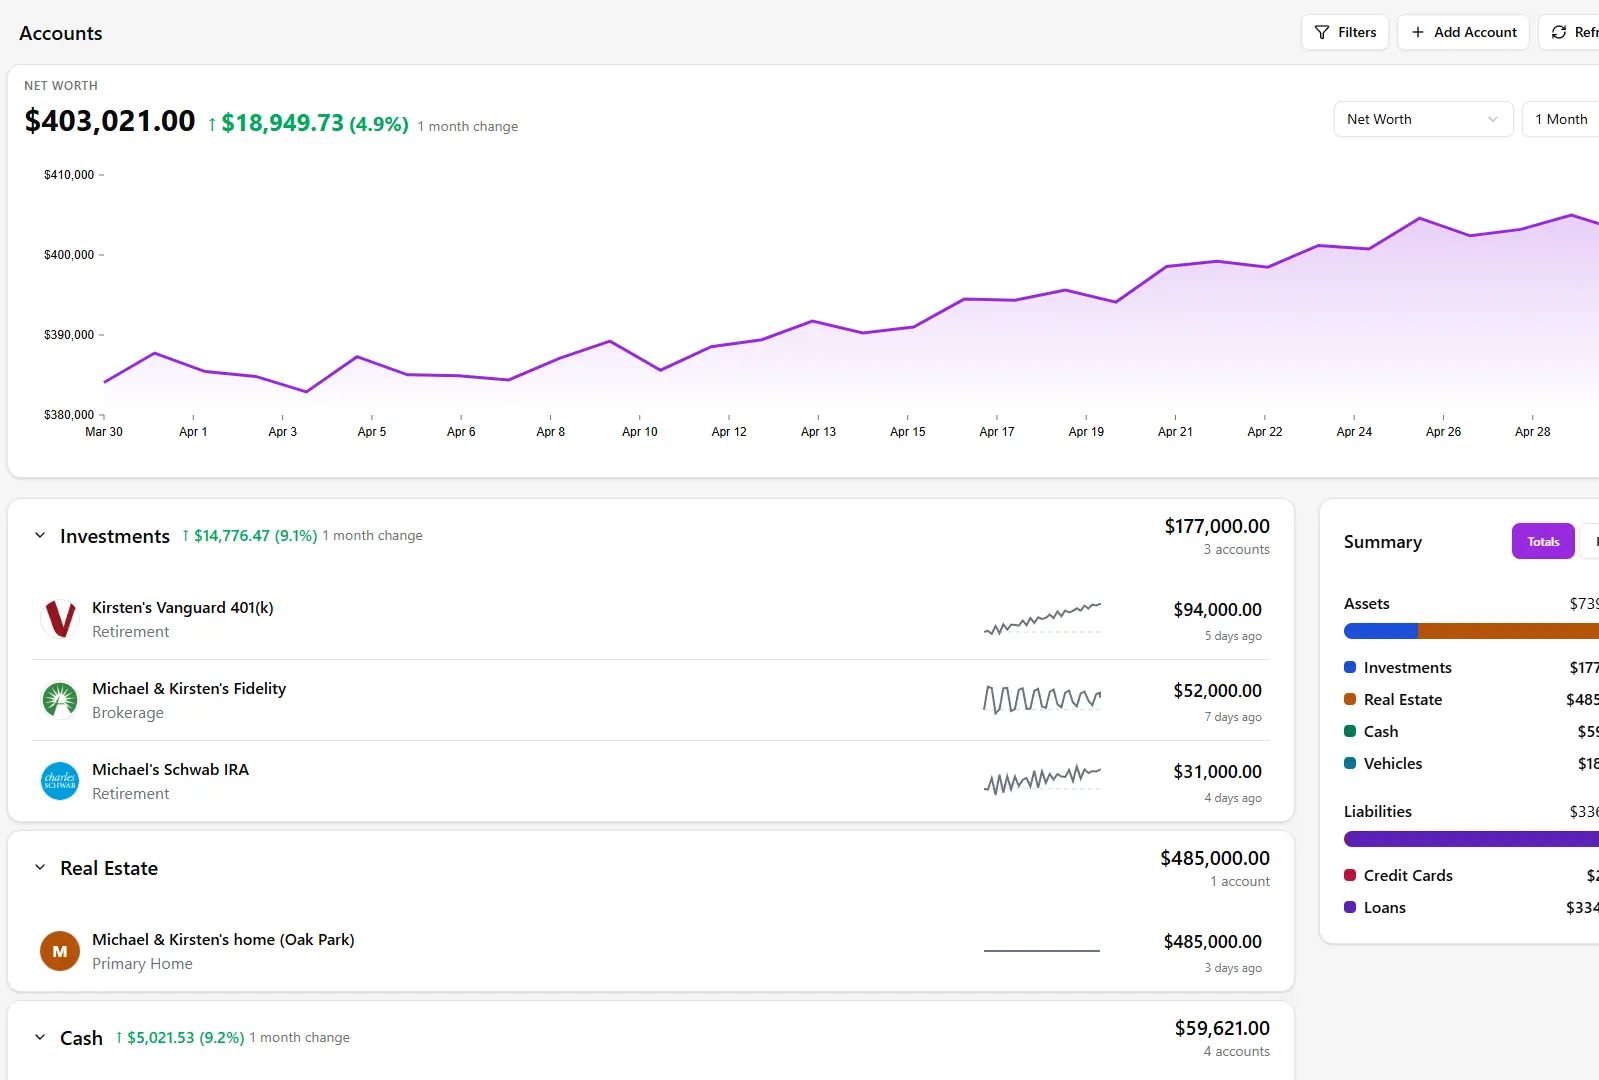Click the Oak Park home sparkline chart
Viewport: 1599px width, 1080px height.
[1042, 950]
